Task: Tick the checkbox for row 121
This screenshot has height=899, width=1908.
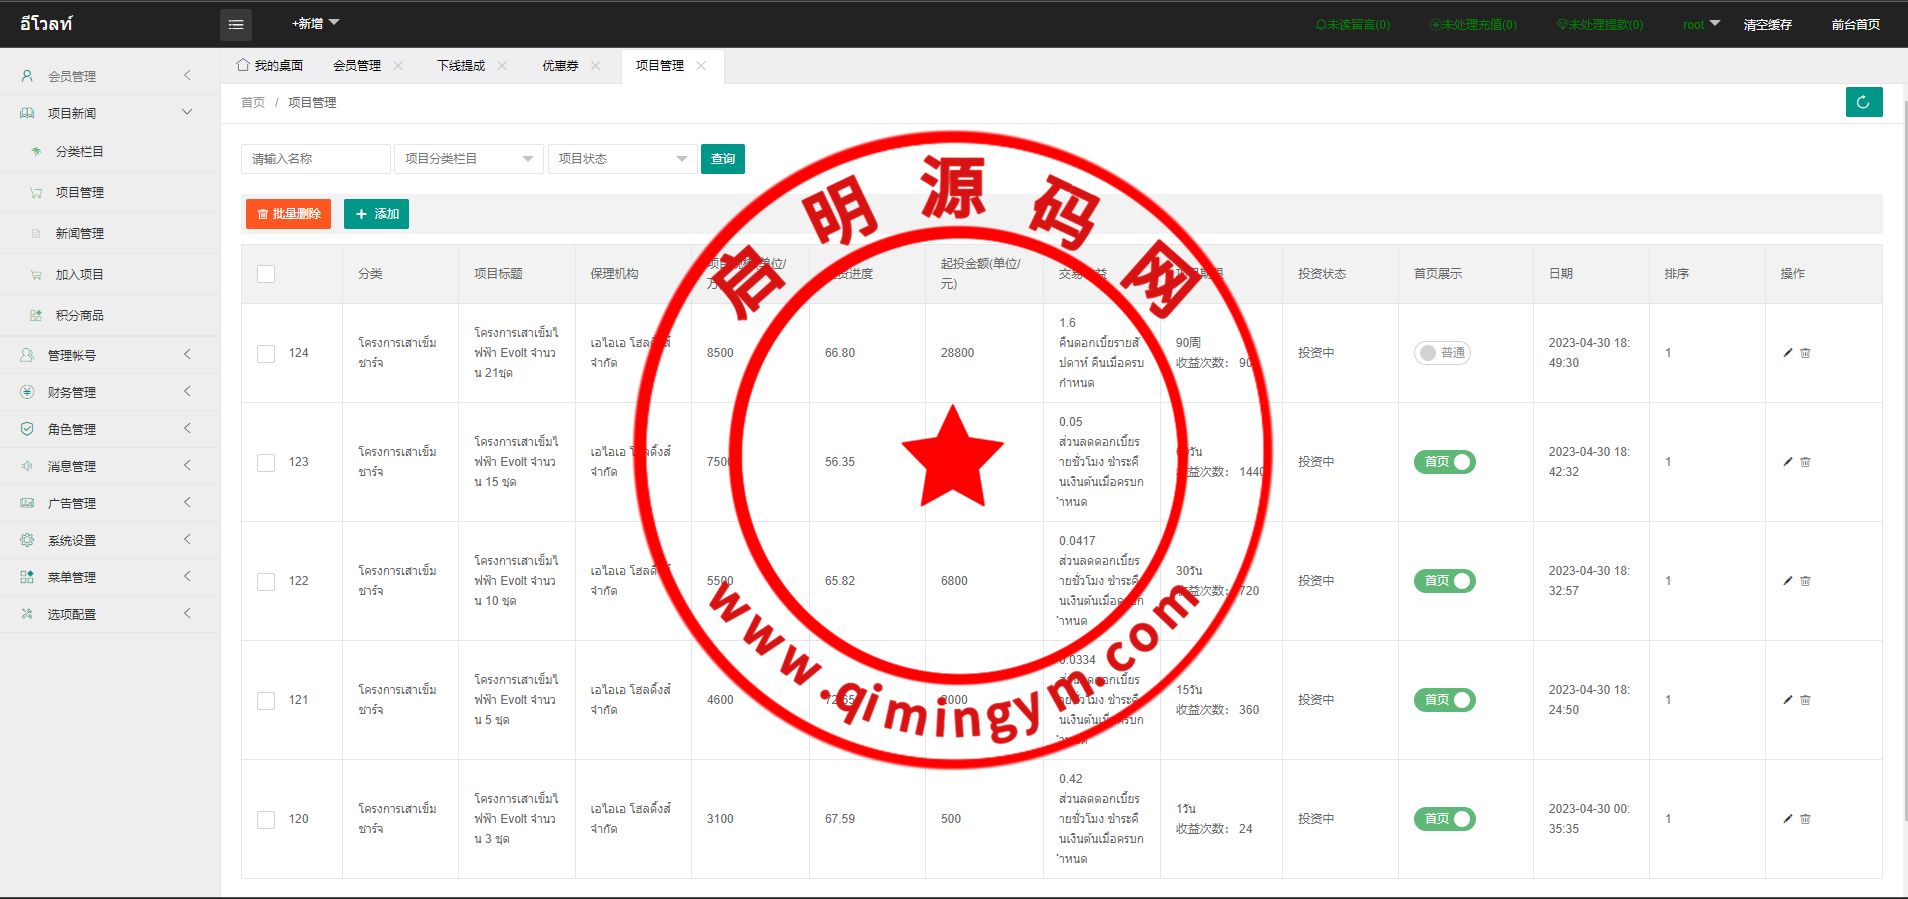Action: click(x=266, y=700)
